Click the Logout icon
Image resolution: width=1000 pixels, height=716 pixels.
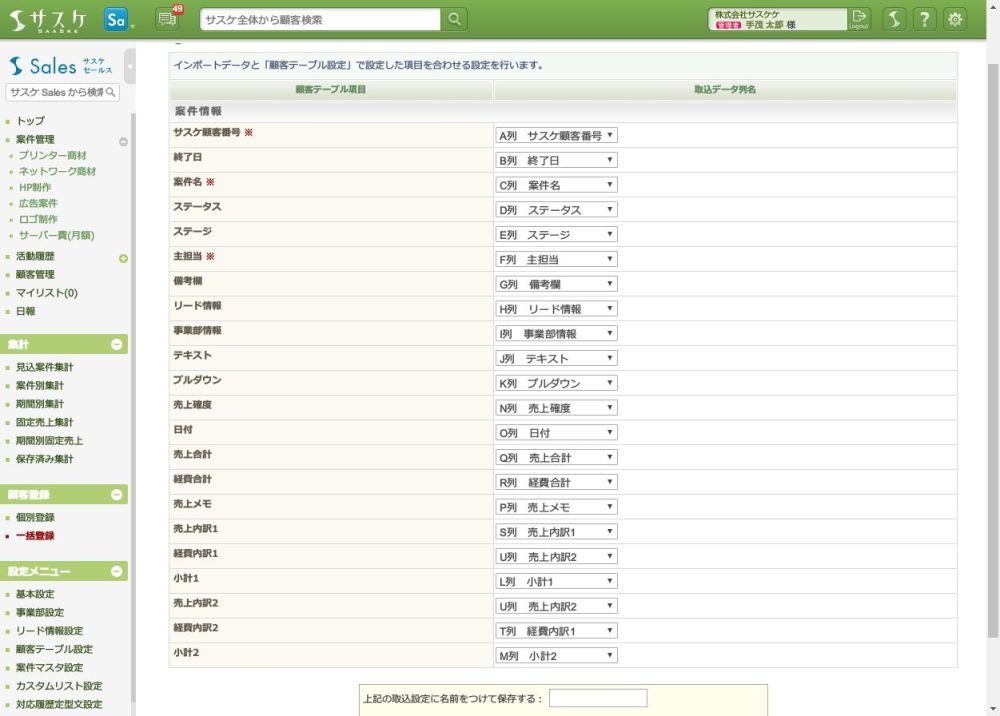tap(859, 19)
